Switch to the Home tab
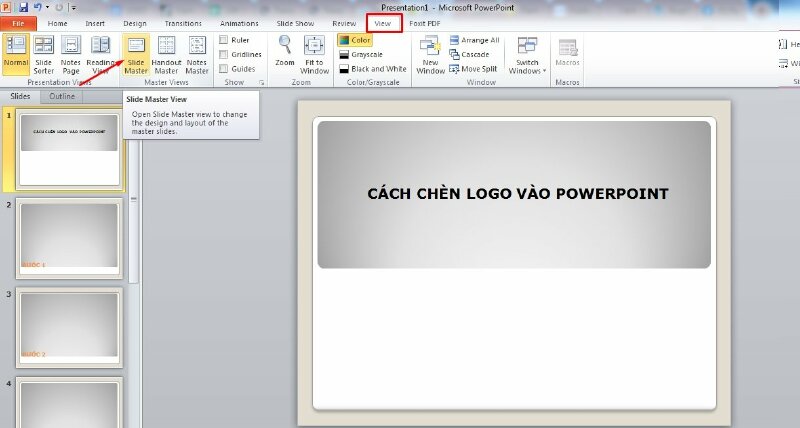800x428 pixels. 57,23
